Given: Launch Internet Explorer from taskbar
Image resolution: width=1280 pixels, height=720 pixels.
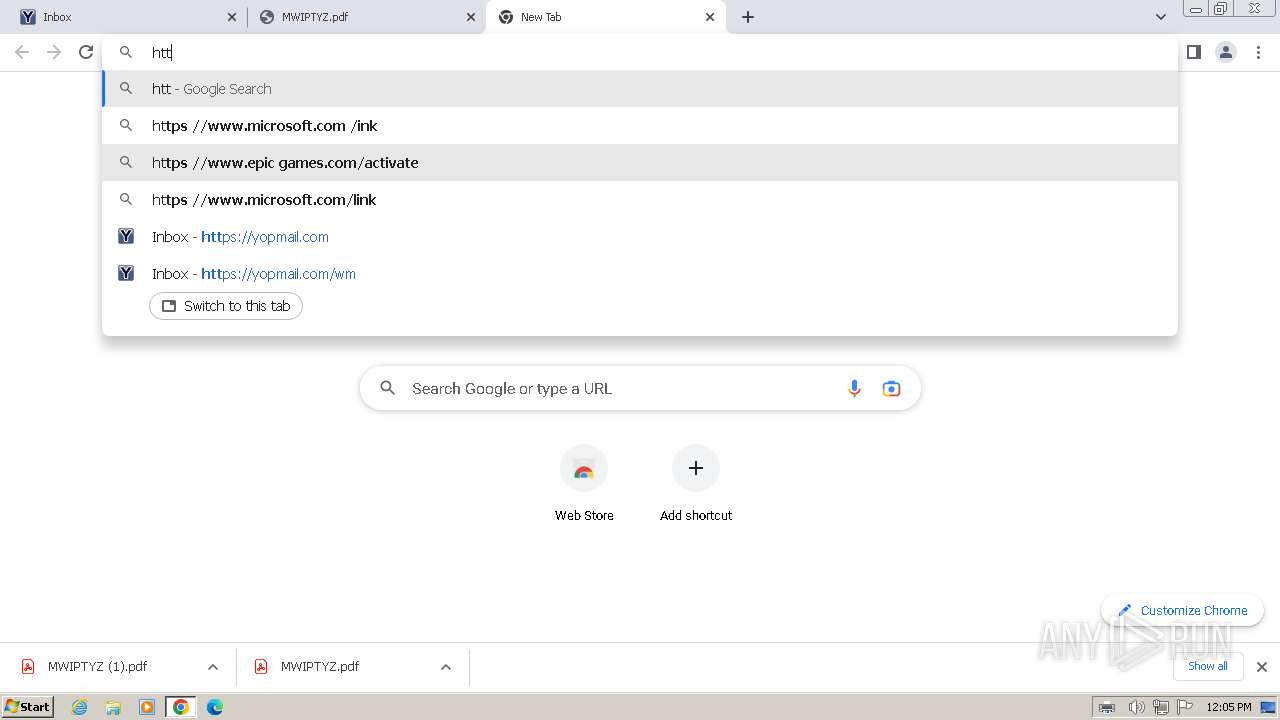Looking at the screenshot, I should [x=80, y=707].
